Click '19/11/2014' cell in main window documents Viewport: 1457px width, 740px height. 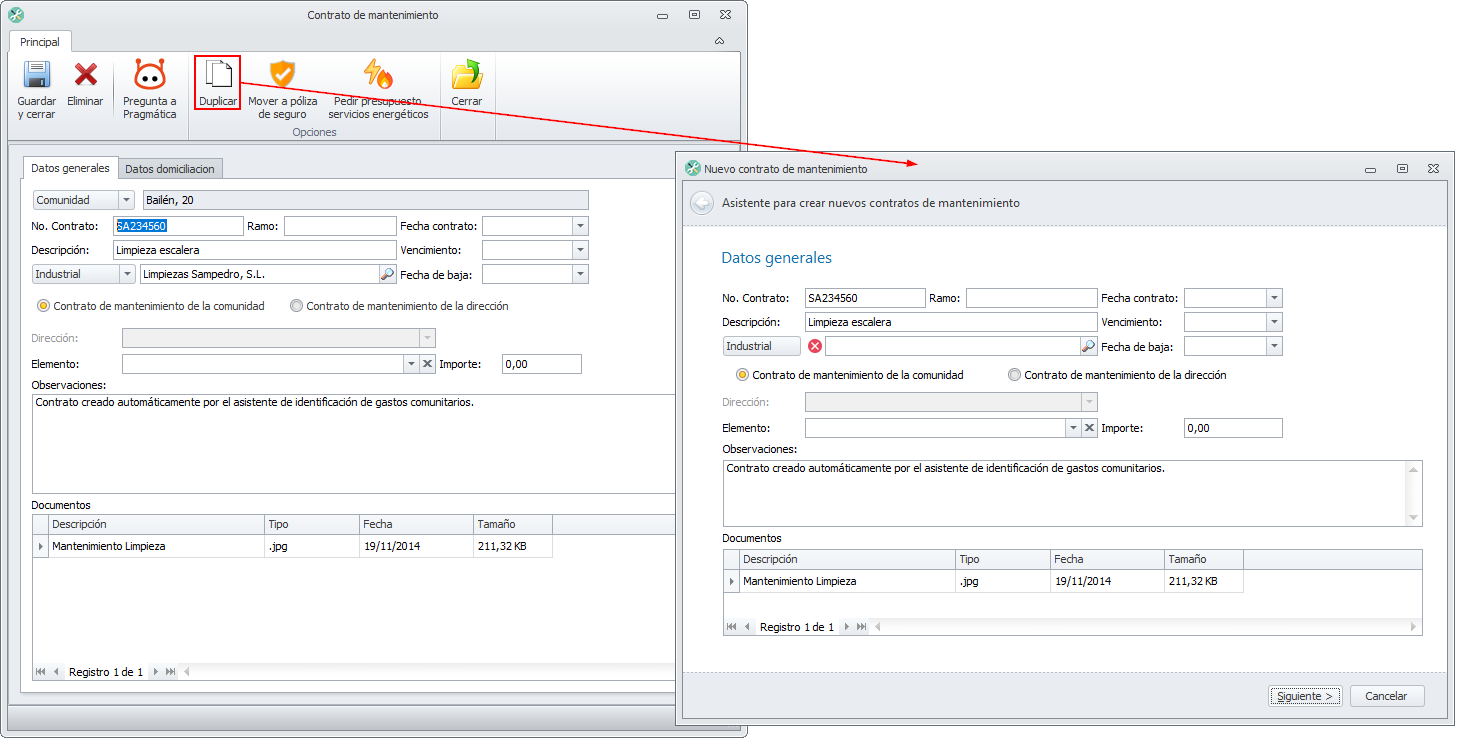tap(417, 546)
